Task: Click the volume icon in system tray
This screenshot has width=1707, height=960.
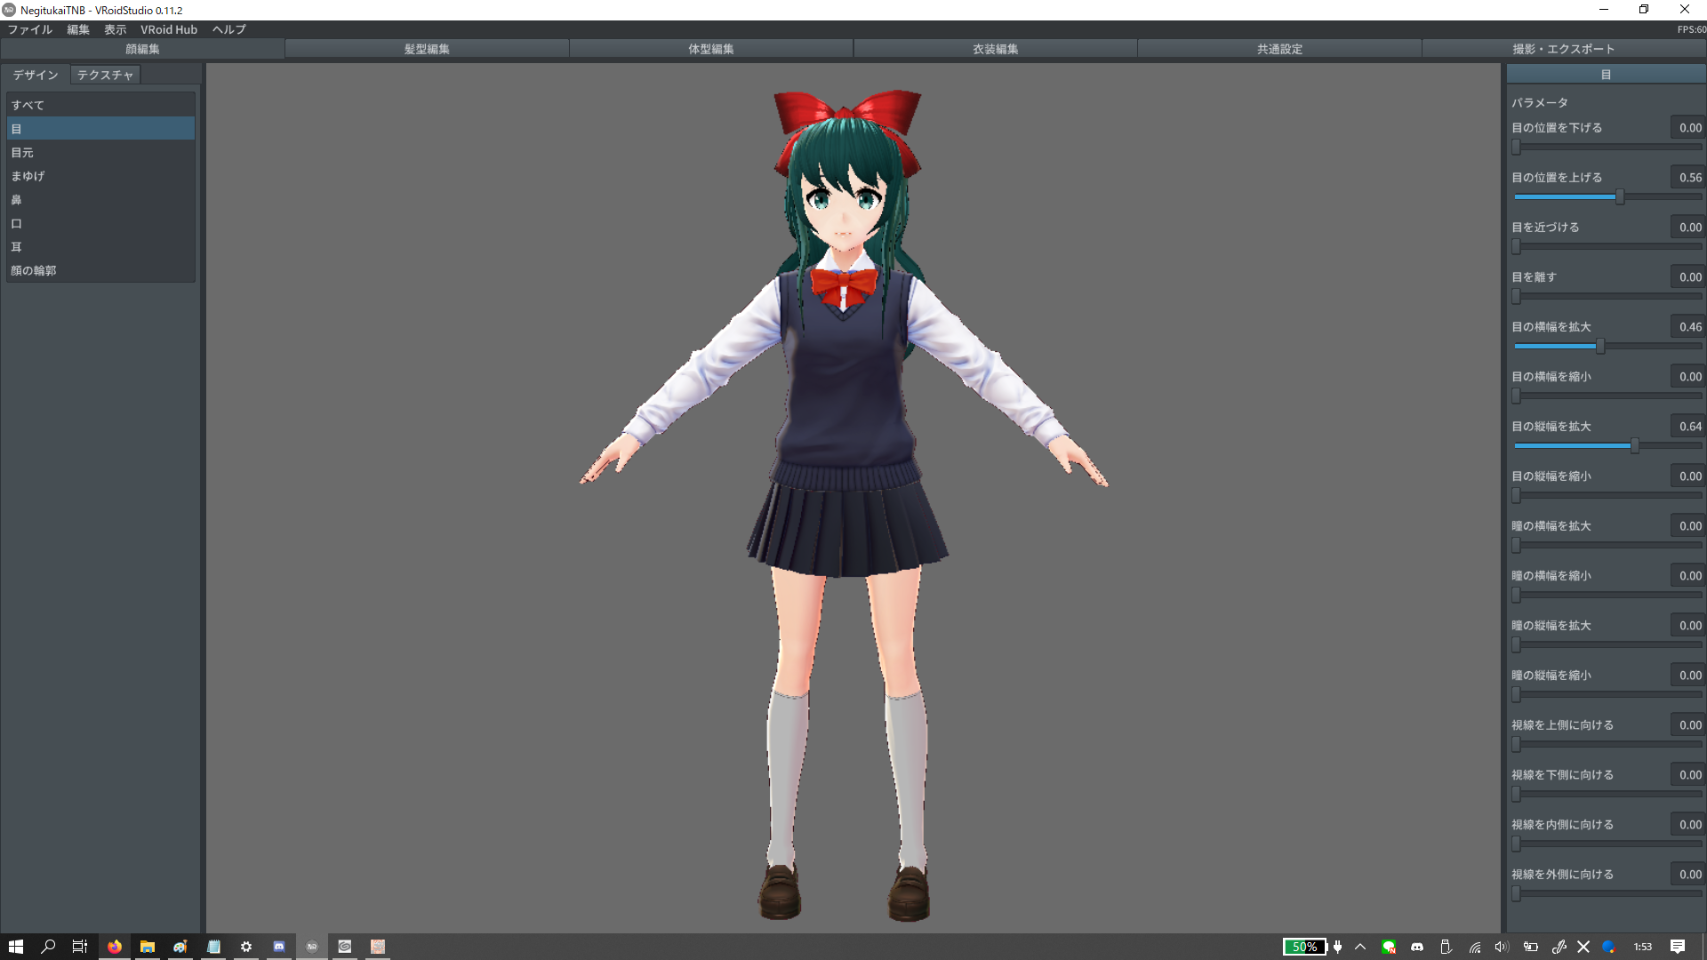Action: tap(1501, 946)
